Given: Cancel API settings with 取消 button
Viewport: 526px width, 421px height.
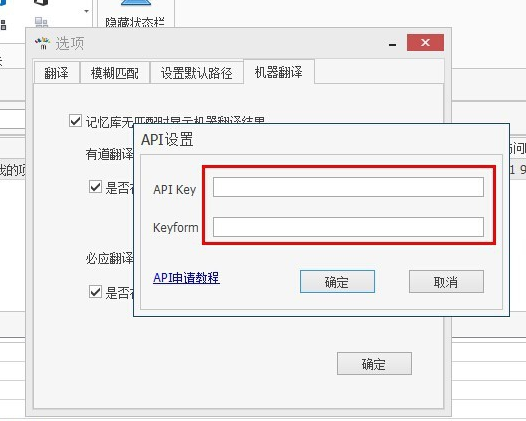Looking at the screenshot, I should click(x=446, y=281).
